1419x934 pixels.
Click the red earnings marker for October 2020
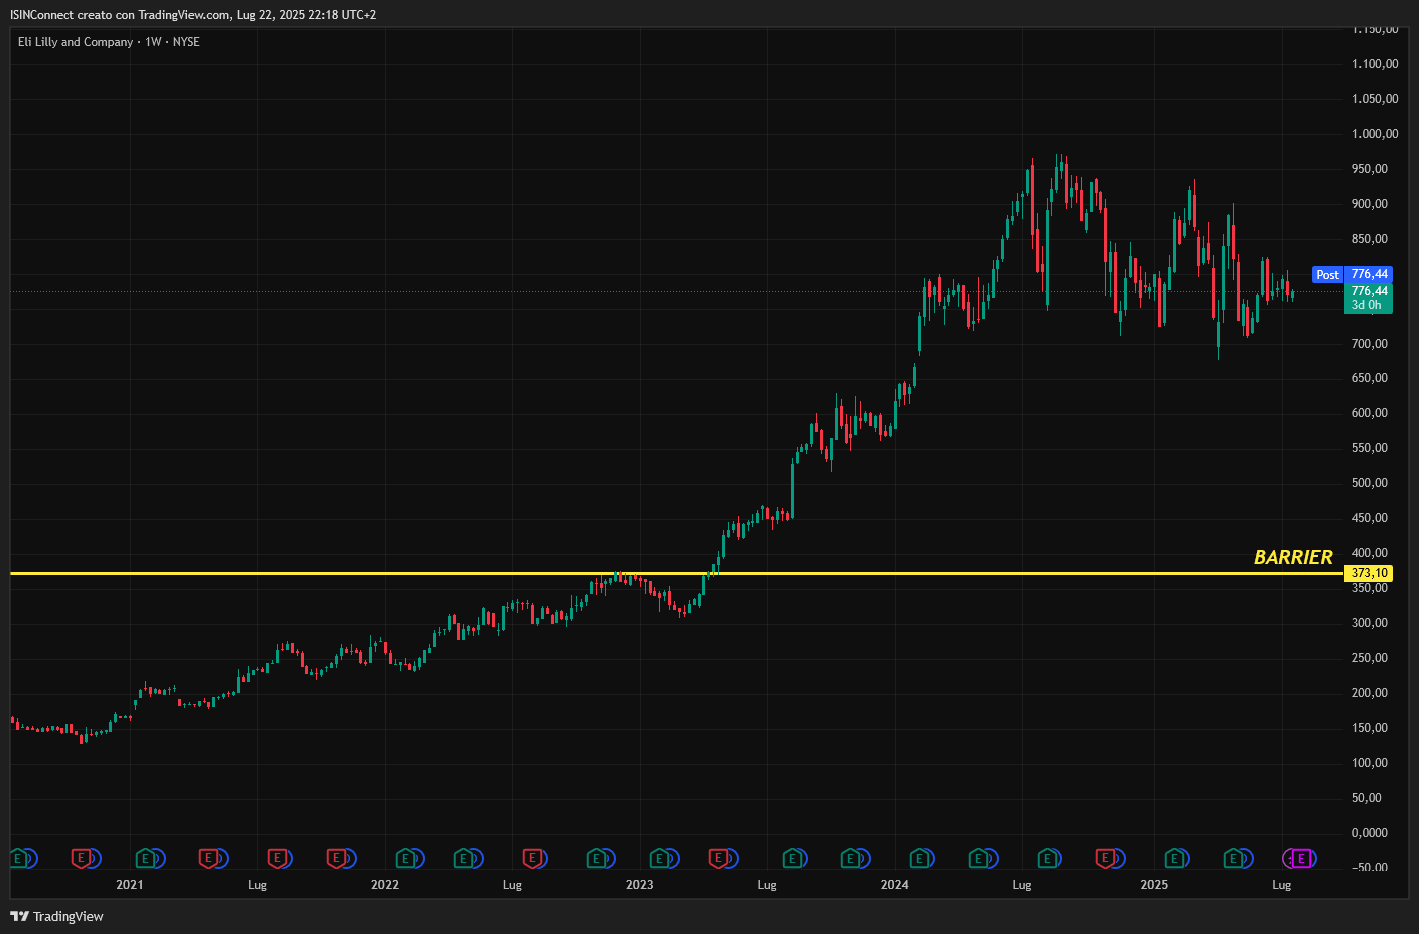pos(81,858)
